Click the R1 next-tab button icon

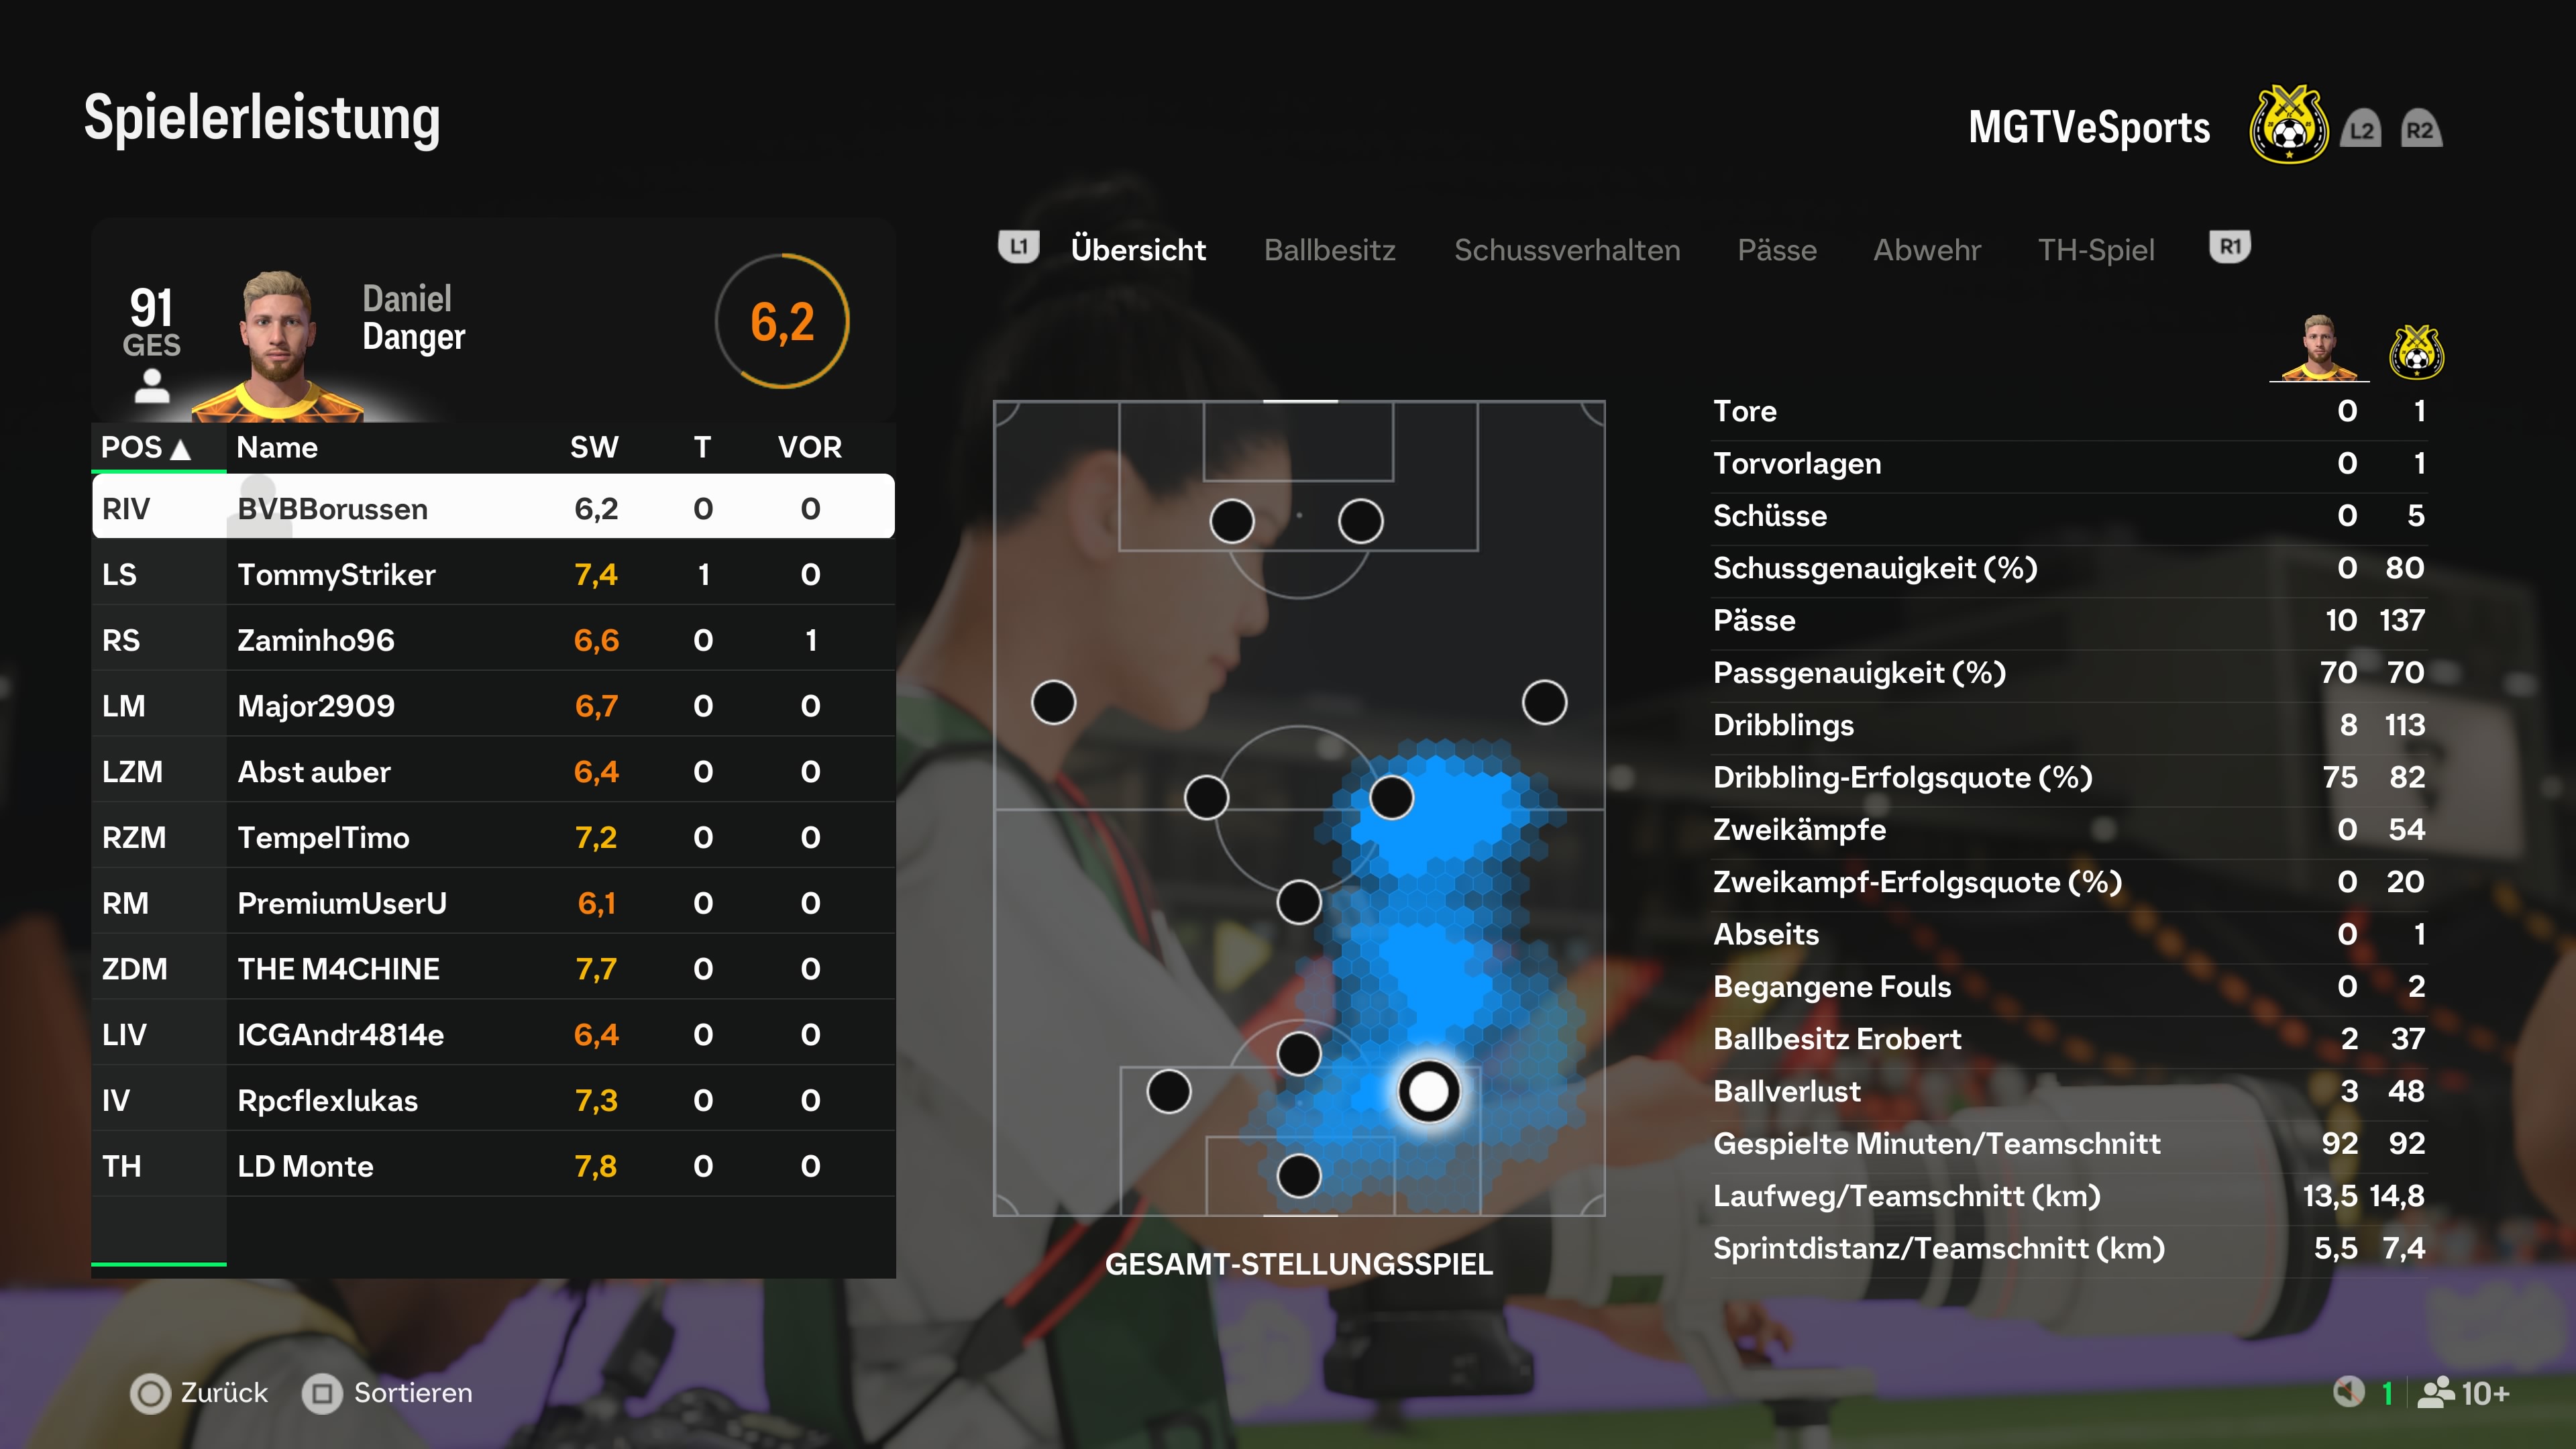coord(2229,247)
